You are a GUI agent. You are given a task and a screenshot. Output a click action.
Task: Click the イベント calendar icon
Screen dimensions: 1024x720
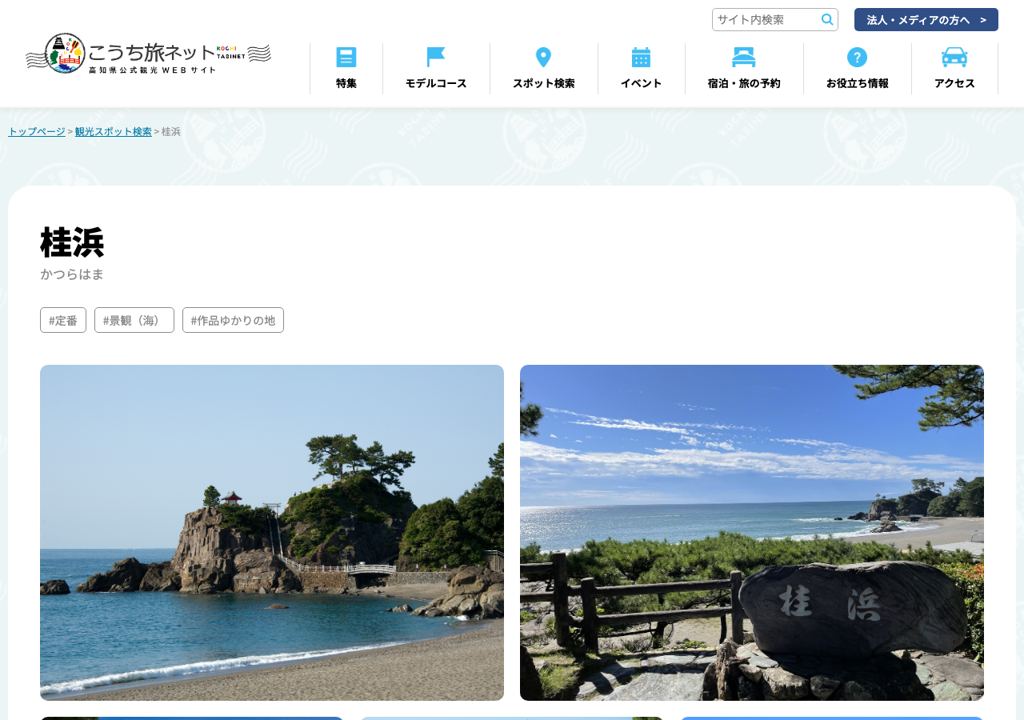641,57
